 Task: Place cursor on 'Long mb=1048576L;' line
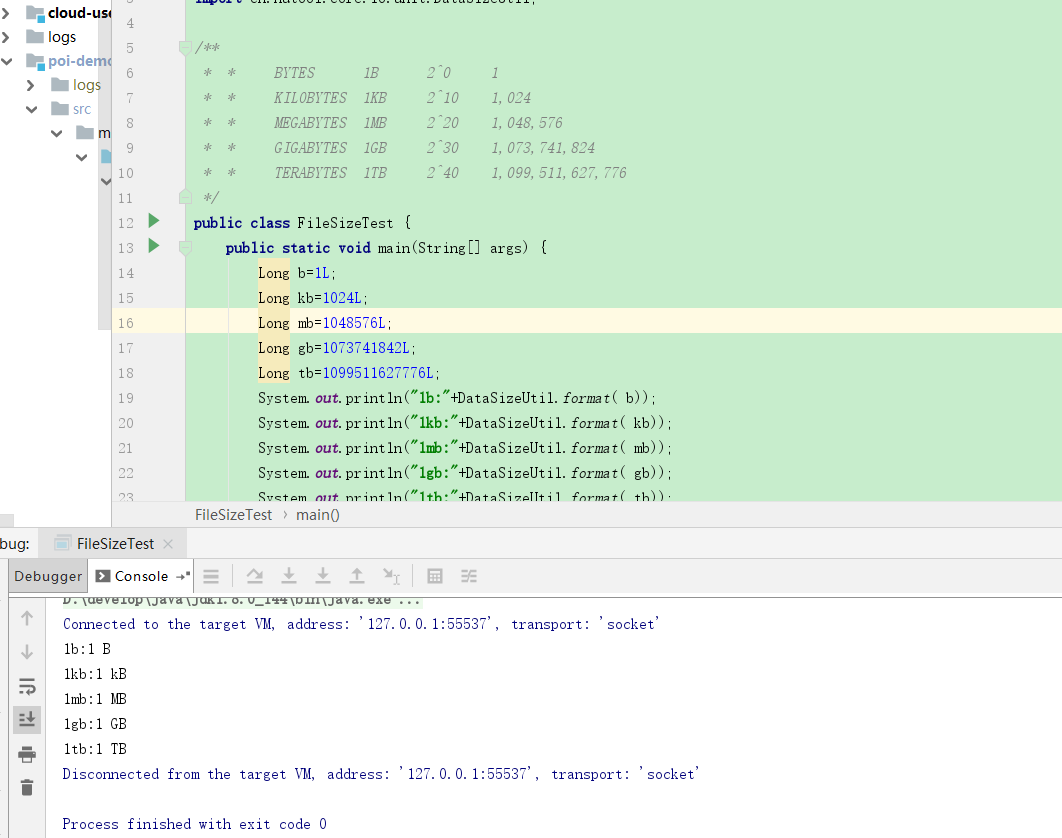[x=325, y=323]
